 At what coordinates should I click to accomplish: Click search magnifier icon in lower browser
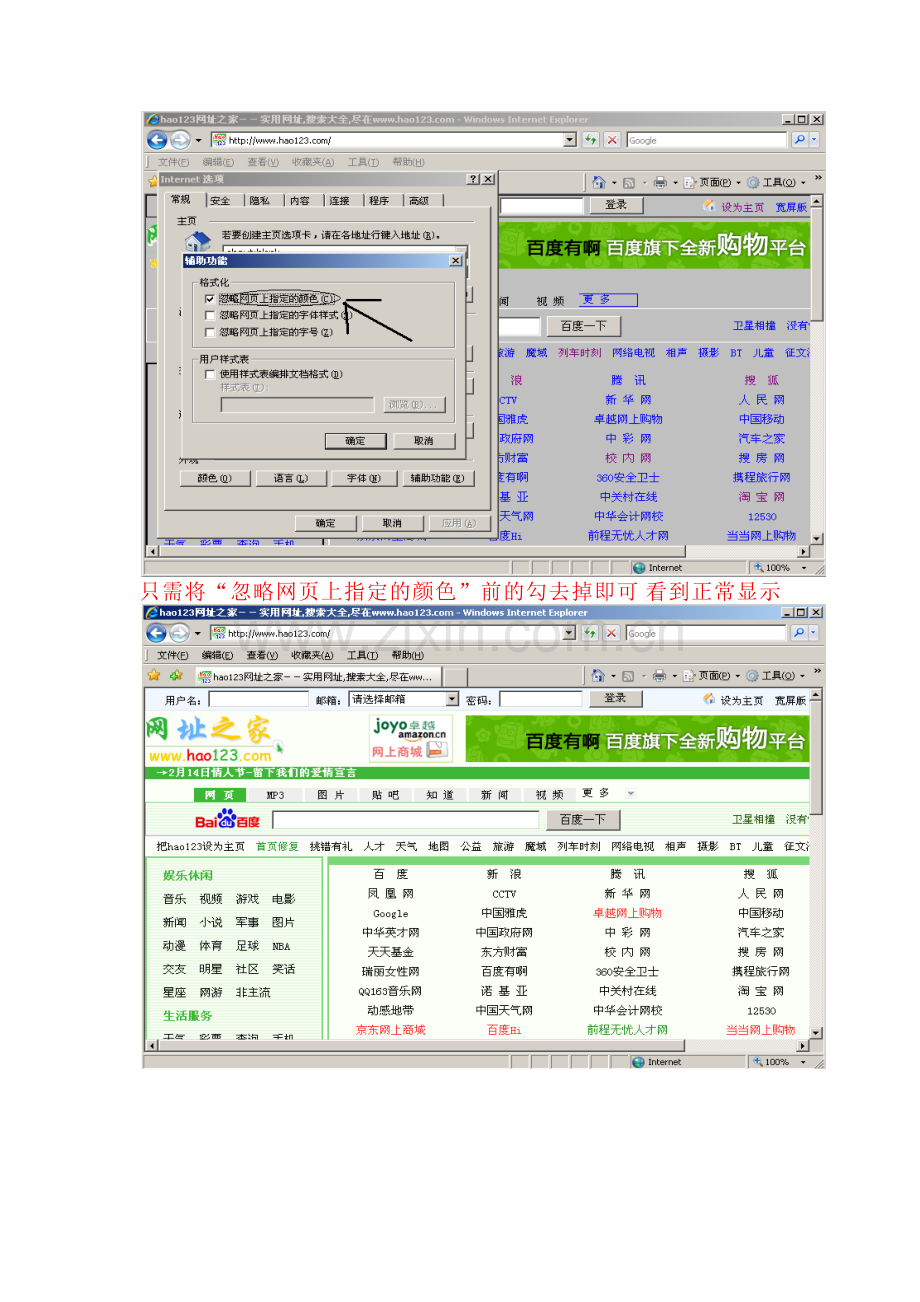(799, 633)
